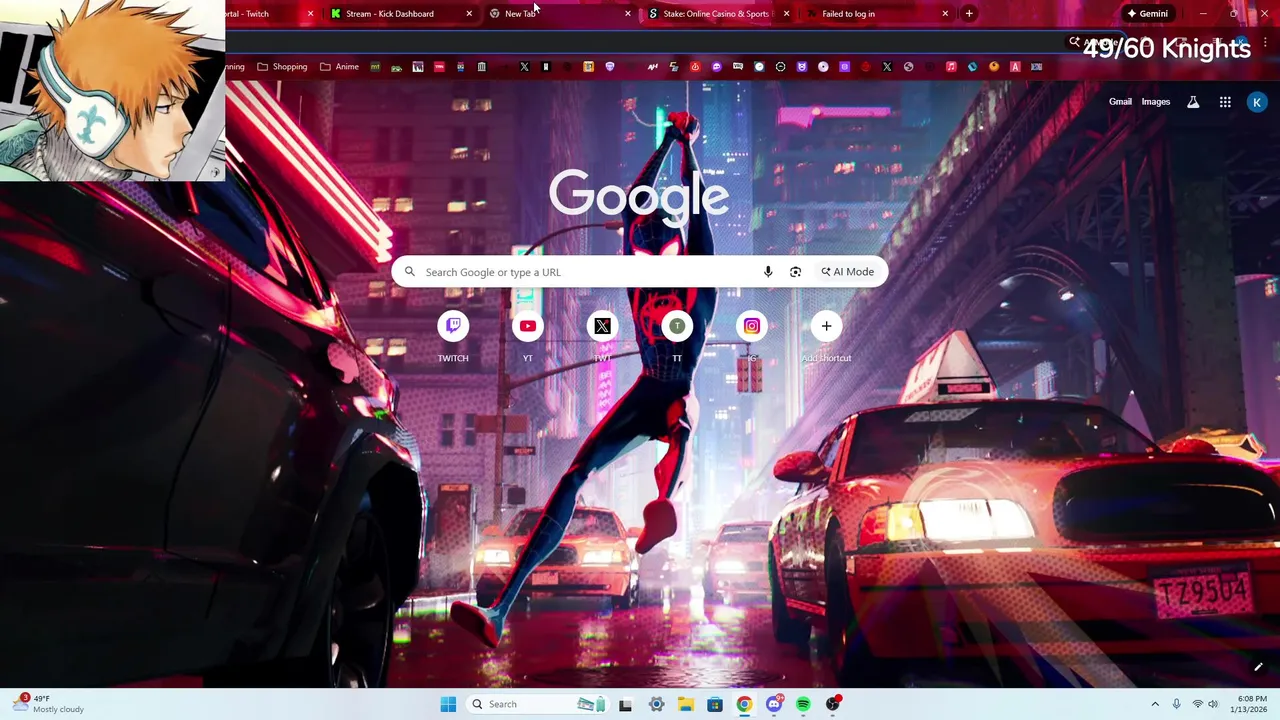Close the Kick Dashboard tab
Screen dimensions: 1280x720
(469, 14)
